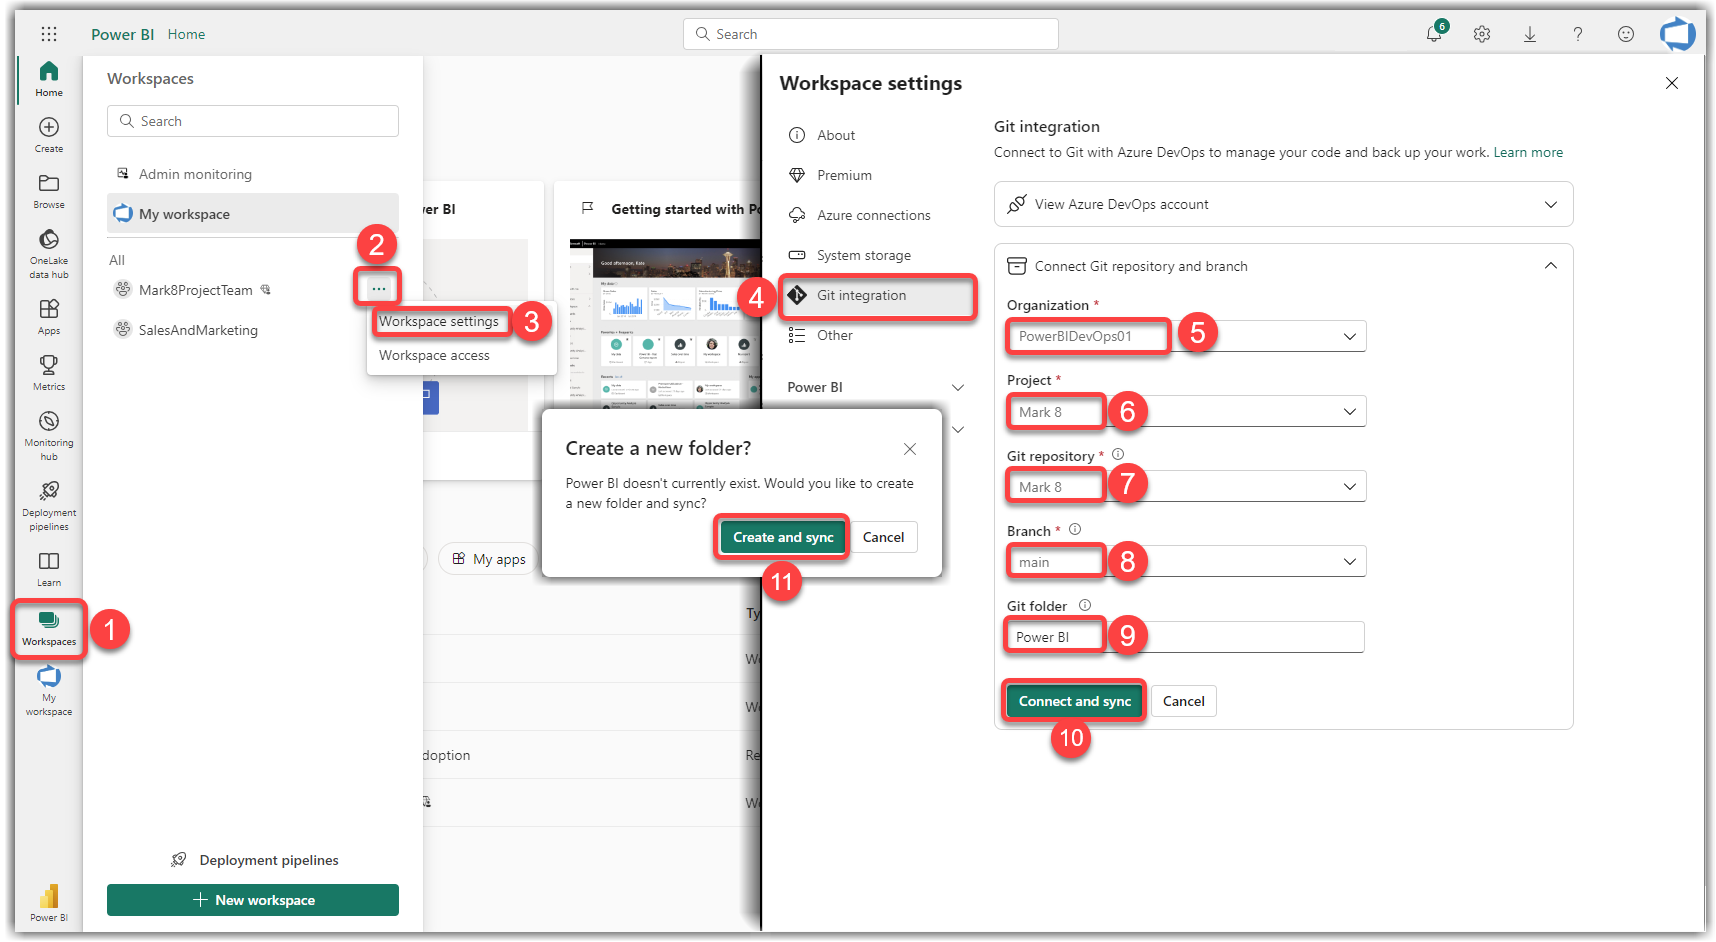Open Monitoring hub in the sidebar

[x=49, y=436]
